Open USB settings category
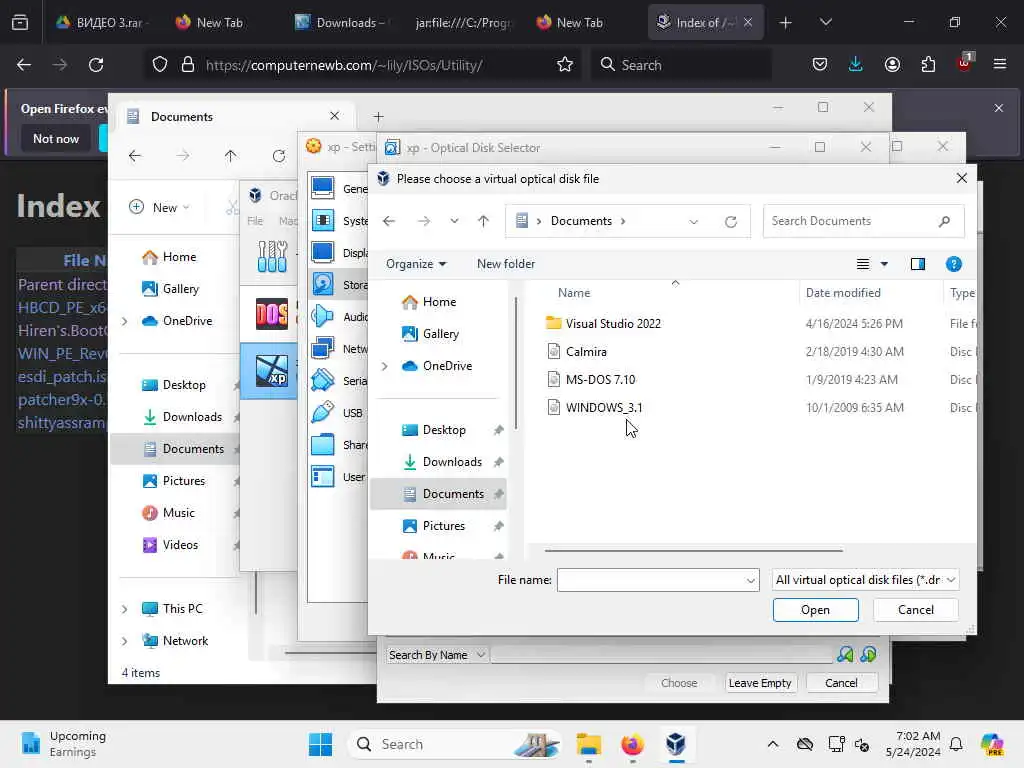Viewport: 1024px width, 768px height. [x=338, y=413]
